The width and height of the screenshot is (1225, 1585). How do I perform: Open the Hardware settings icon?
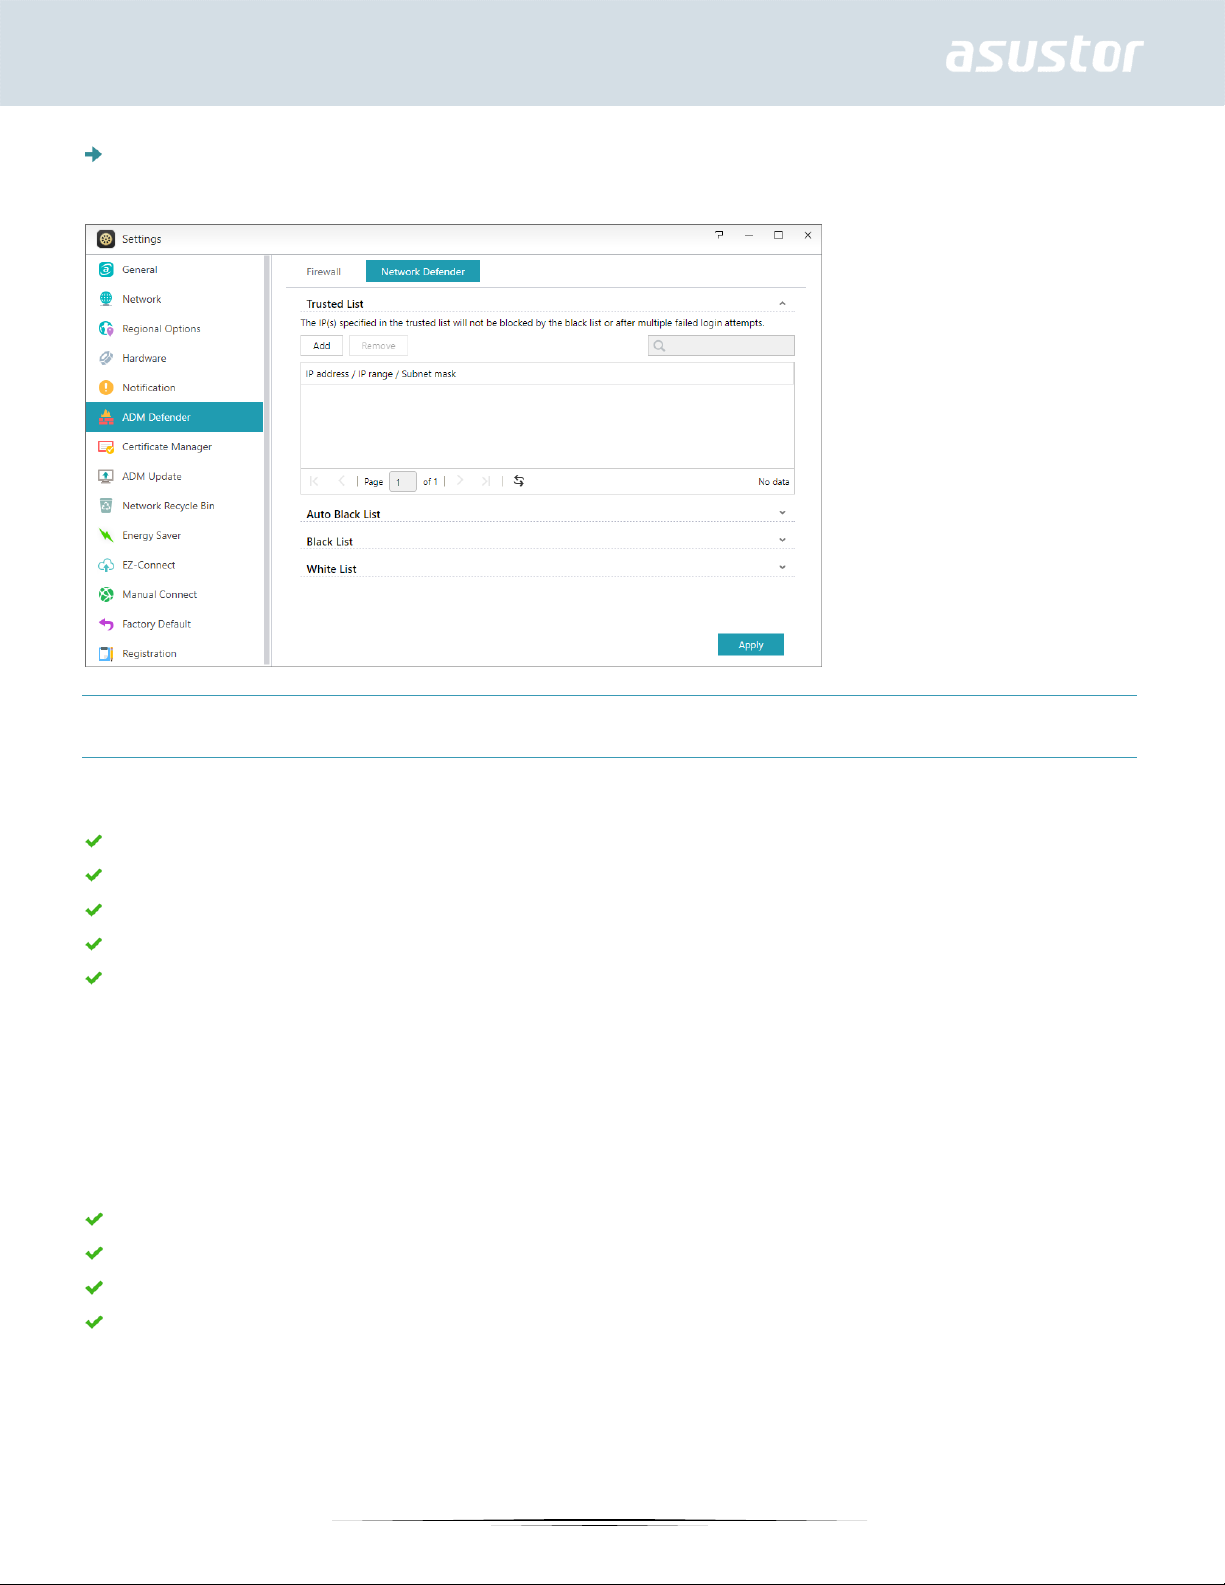[106, 358]
